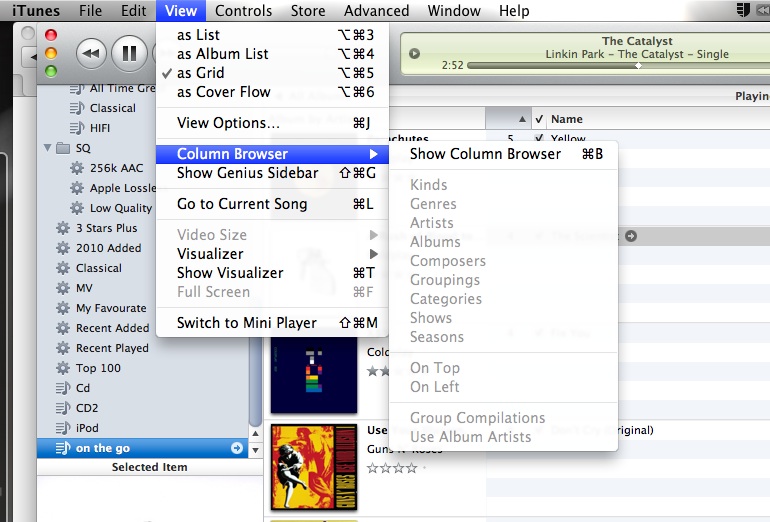770x522 pixels.
Task: Select the Guns N' Roses album cover thumbnail
Action: tap(314, 467)
